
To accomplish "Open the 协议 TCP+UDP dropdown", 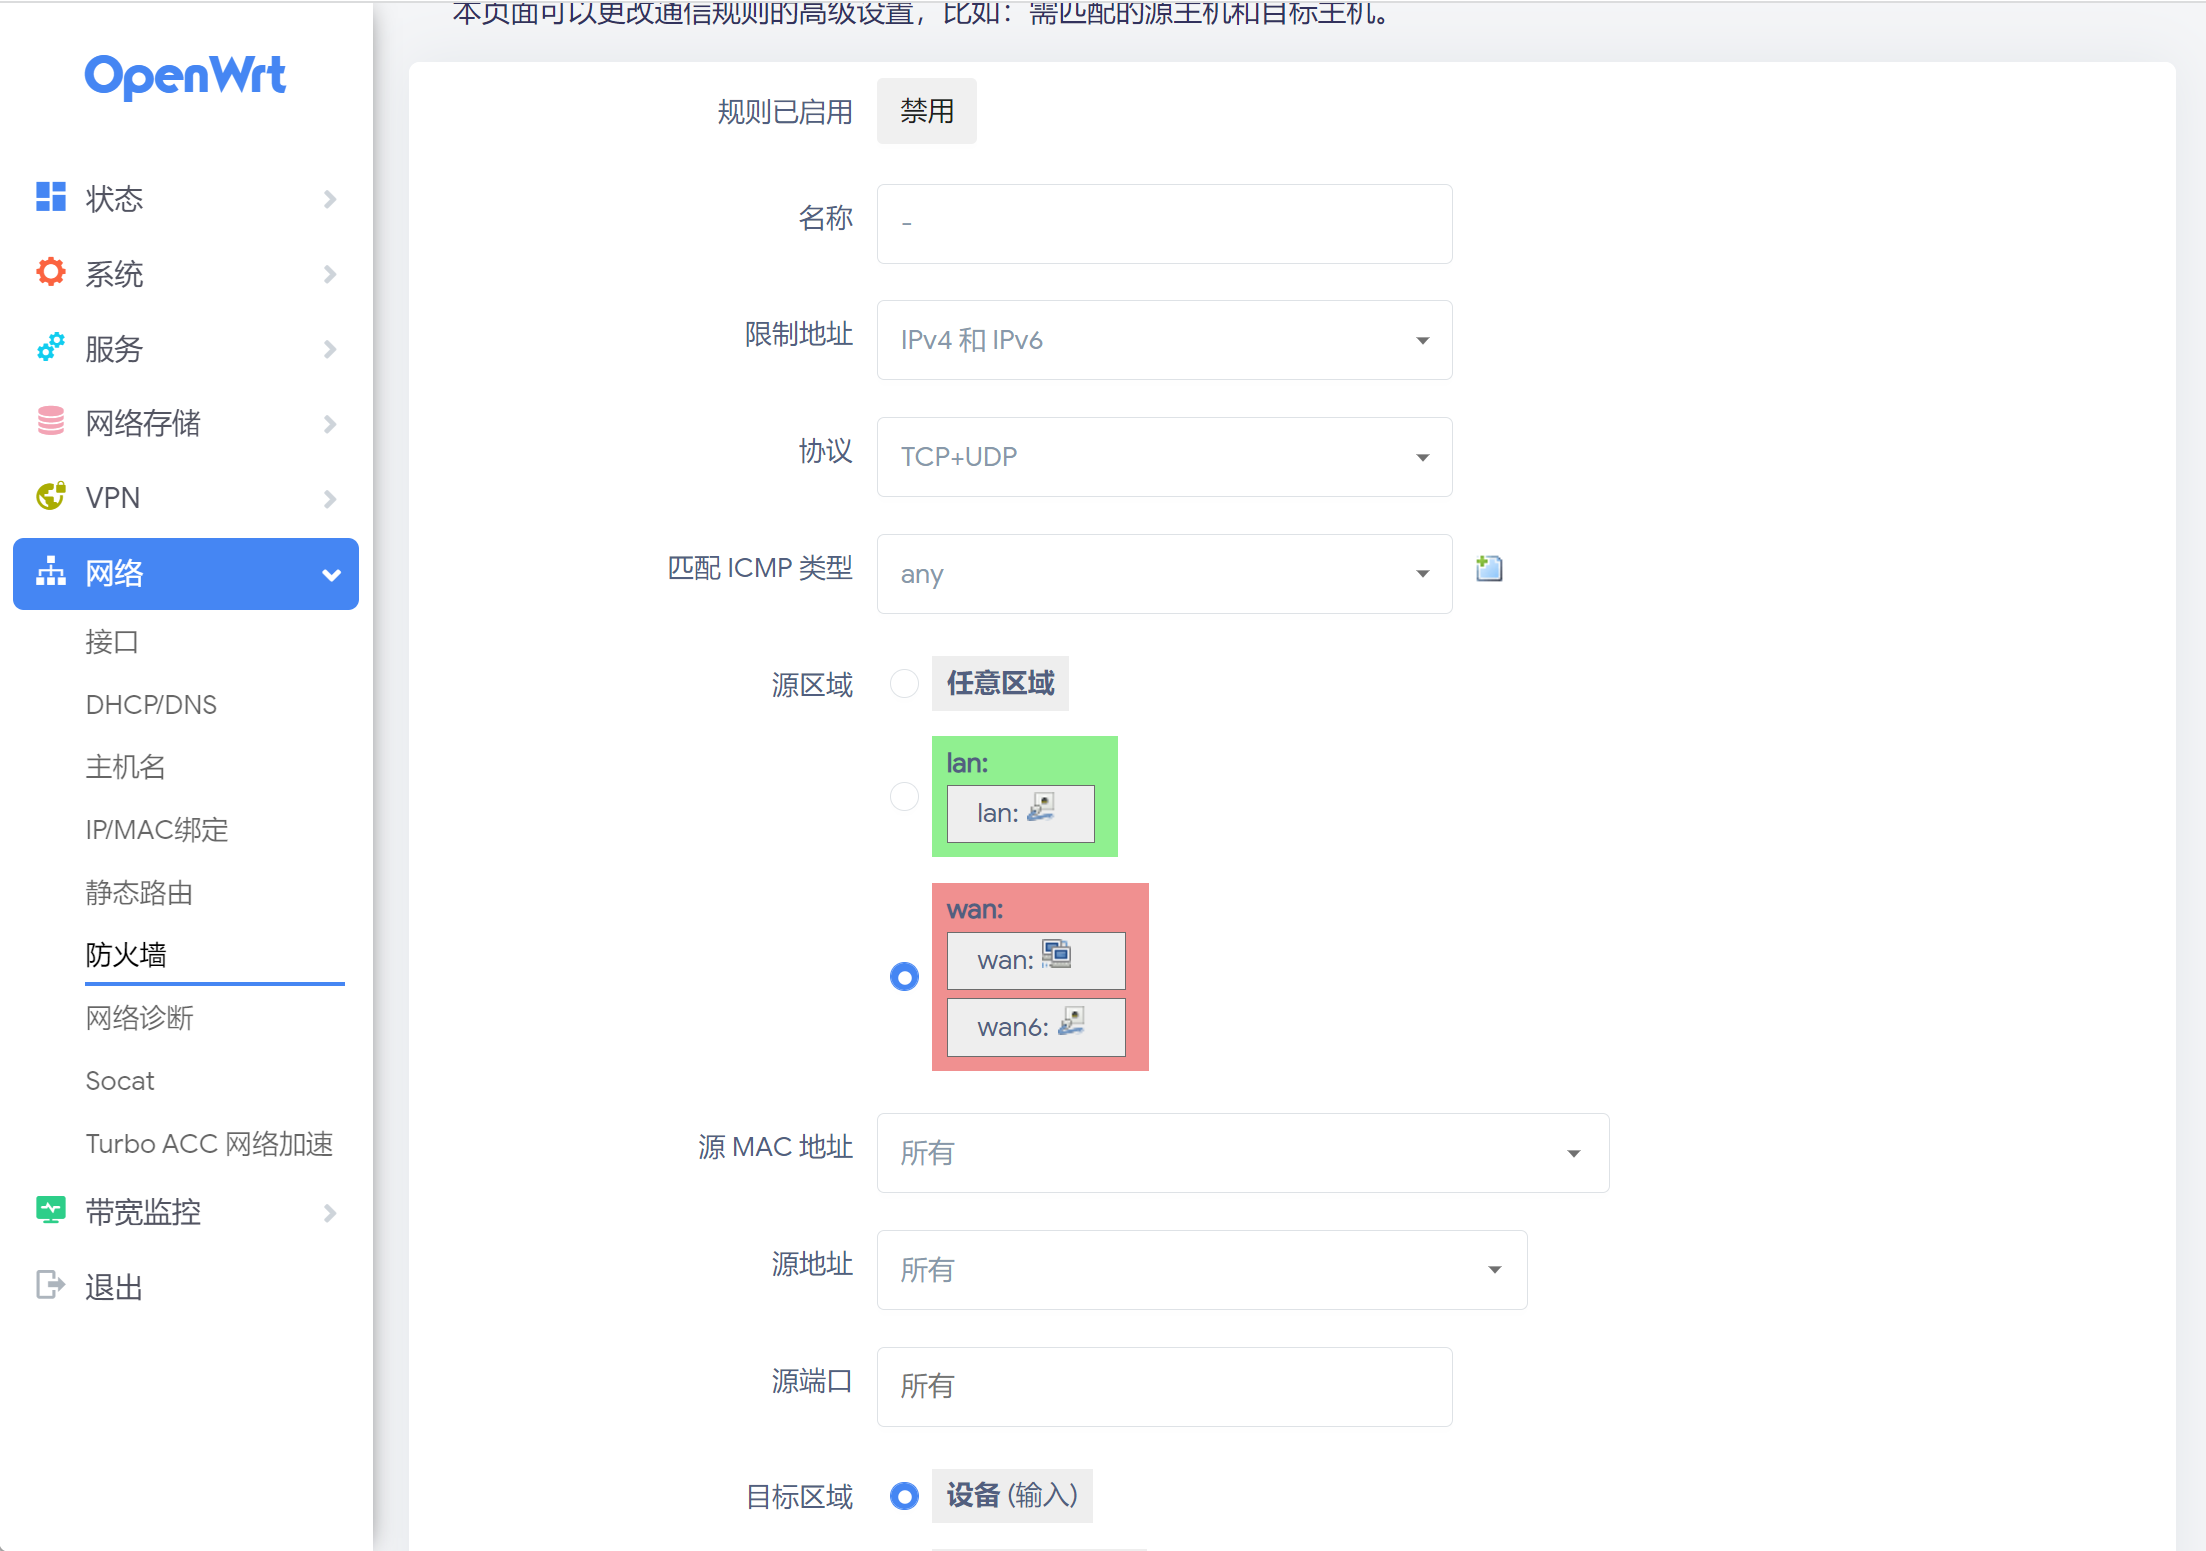I will click(x=1164, y=457).
